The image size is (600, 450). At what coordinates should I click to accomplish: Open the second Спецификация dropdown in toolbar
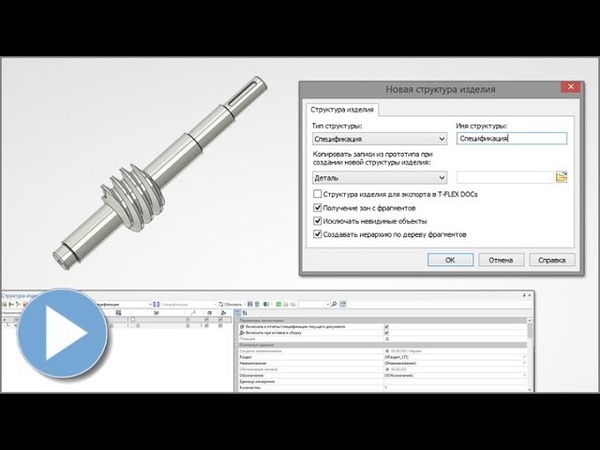point(215,304)
